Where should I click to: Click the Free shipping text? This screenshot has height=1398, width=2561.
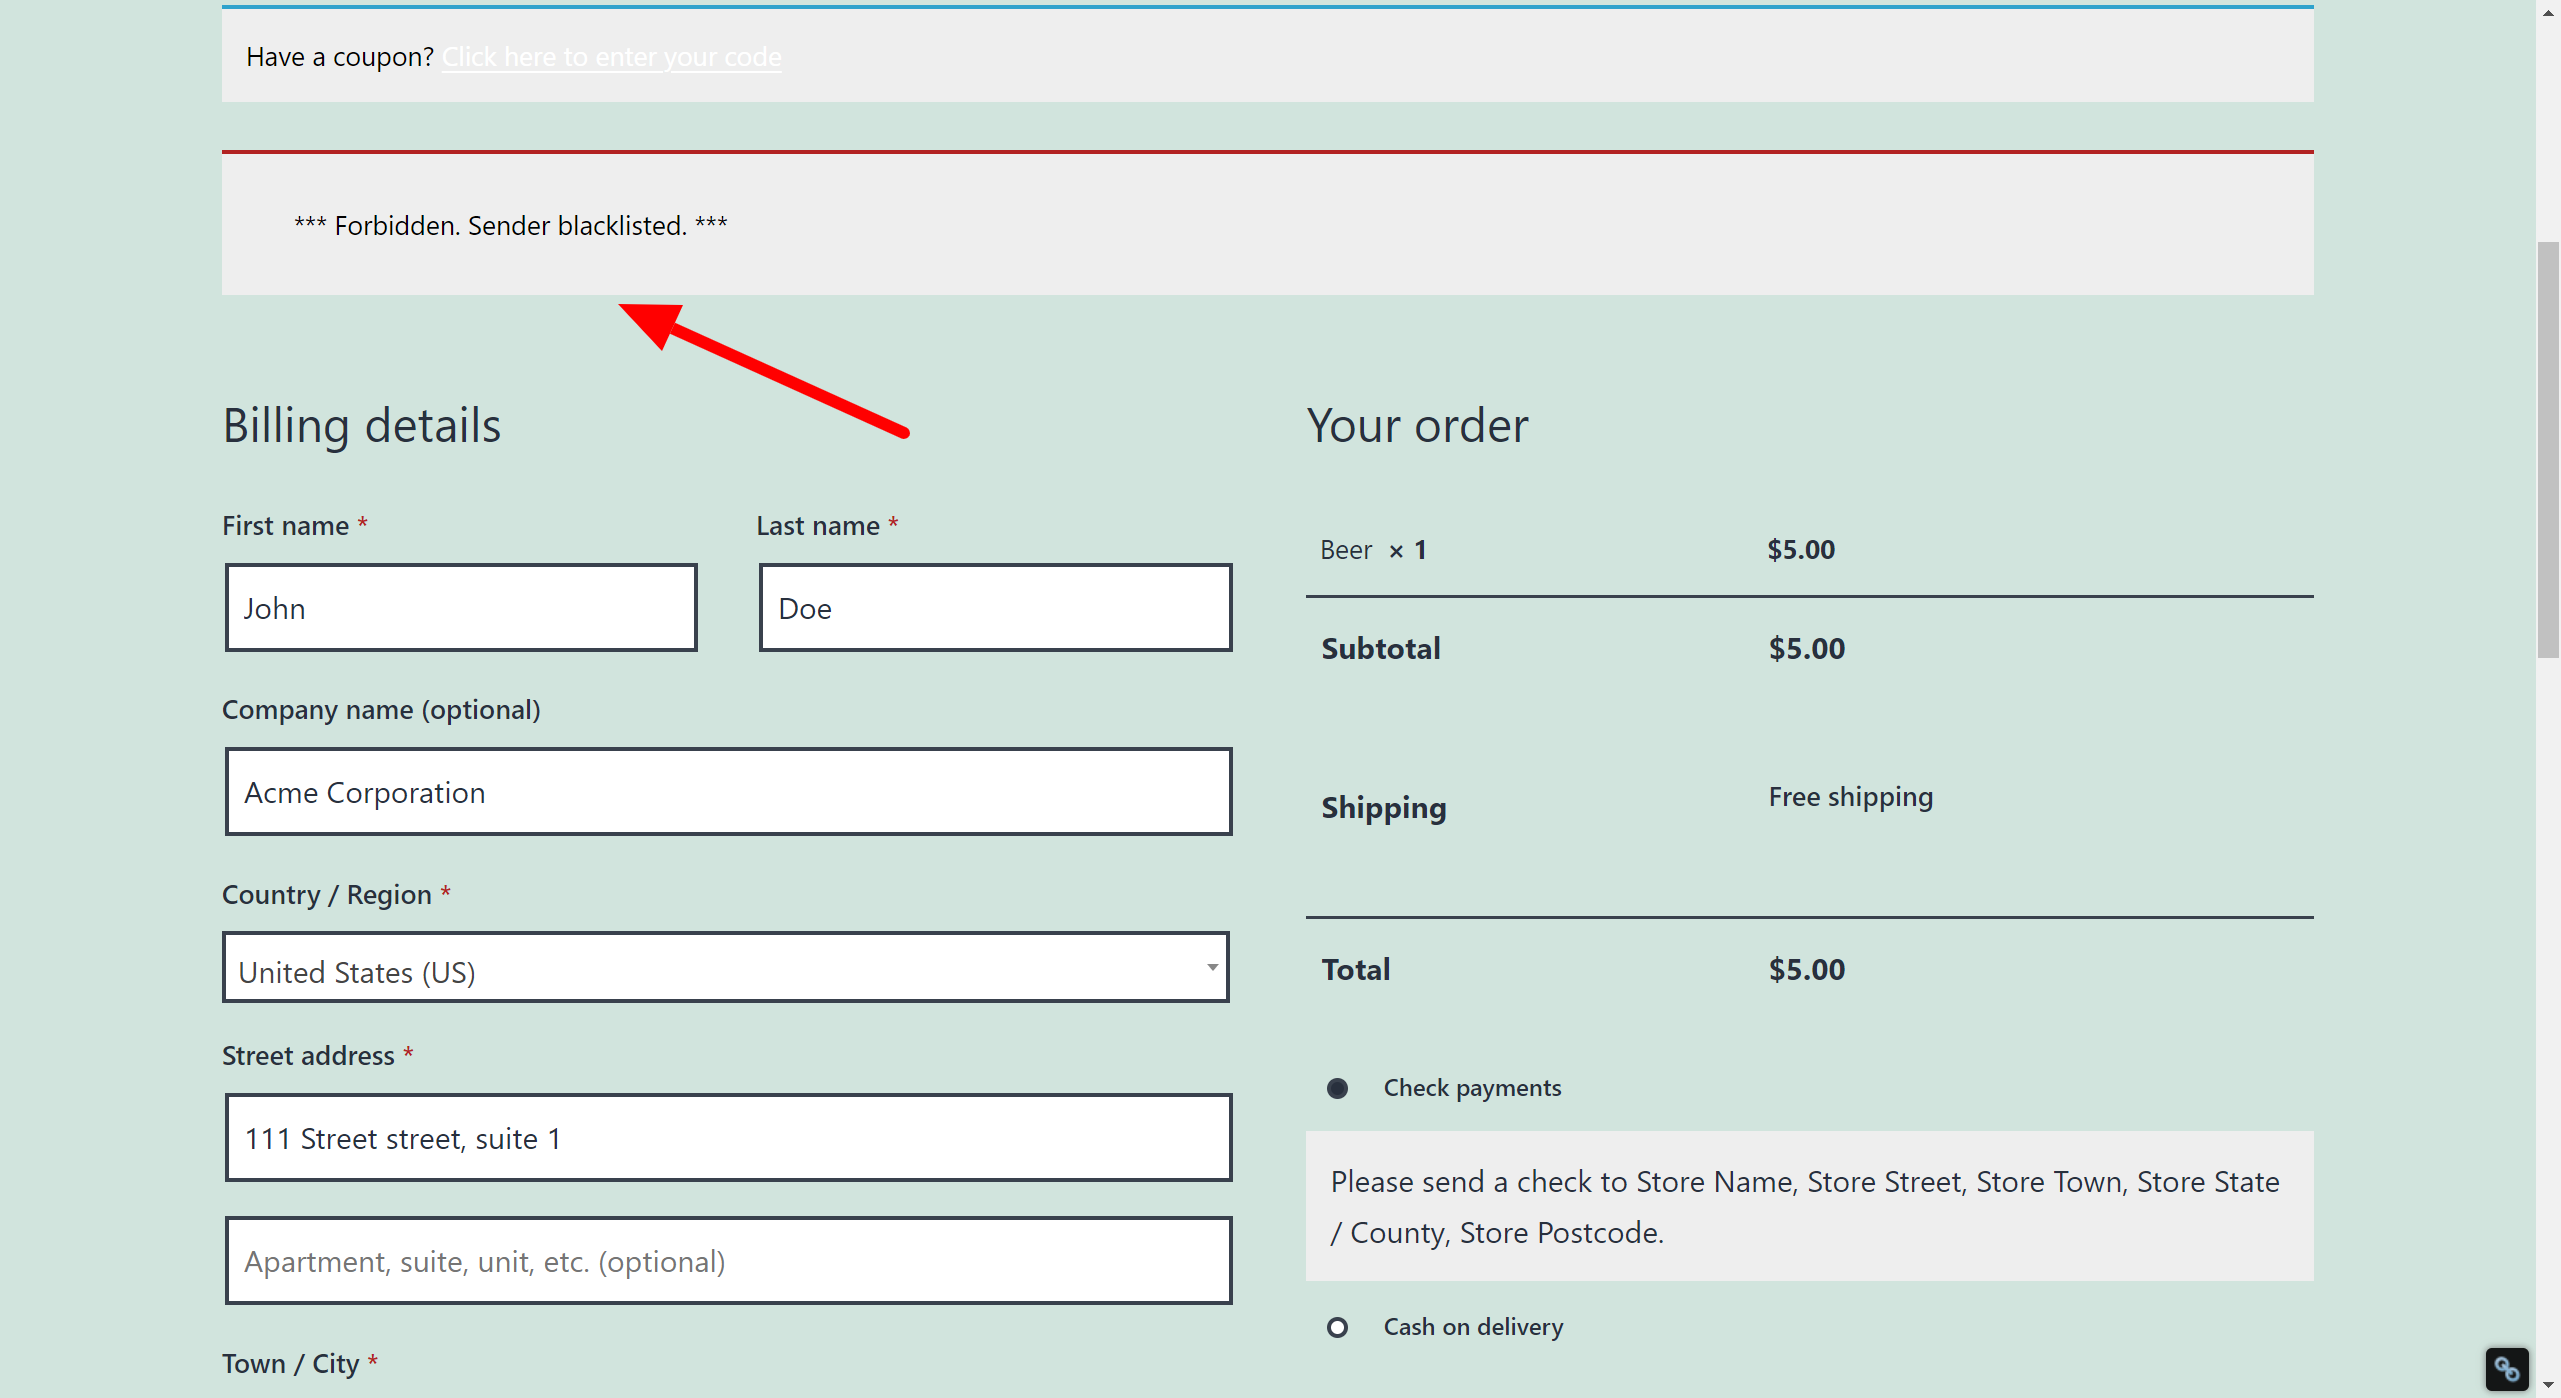pos(1850,797)
